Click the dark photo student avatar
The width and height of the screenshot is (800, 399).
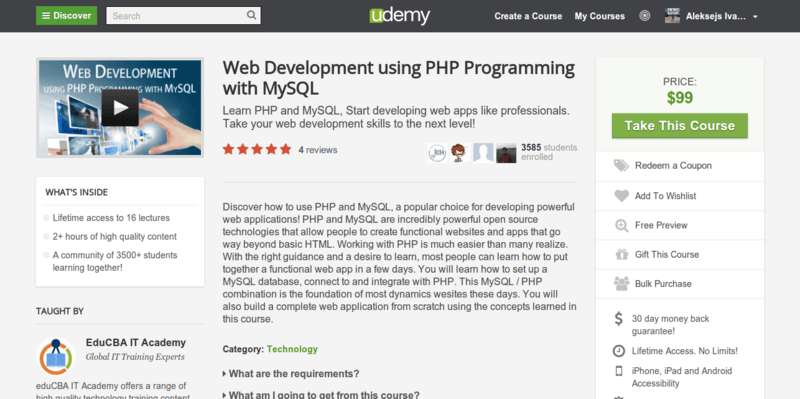(506, 153)
